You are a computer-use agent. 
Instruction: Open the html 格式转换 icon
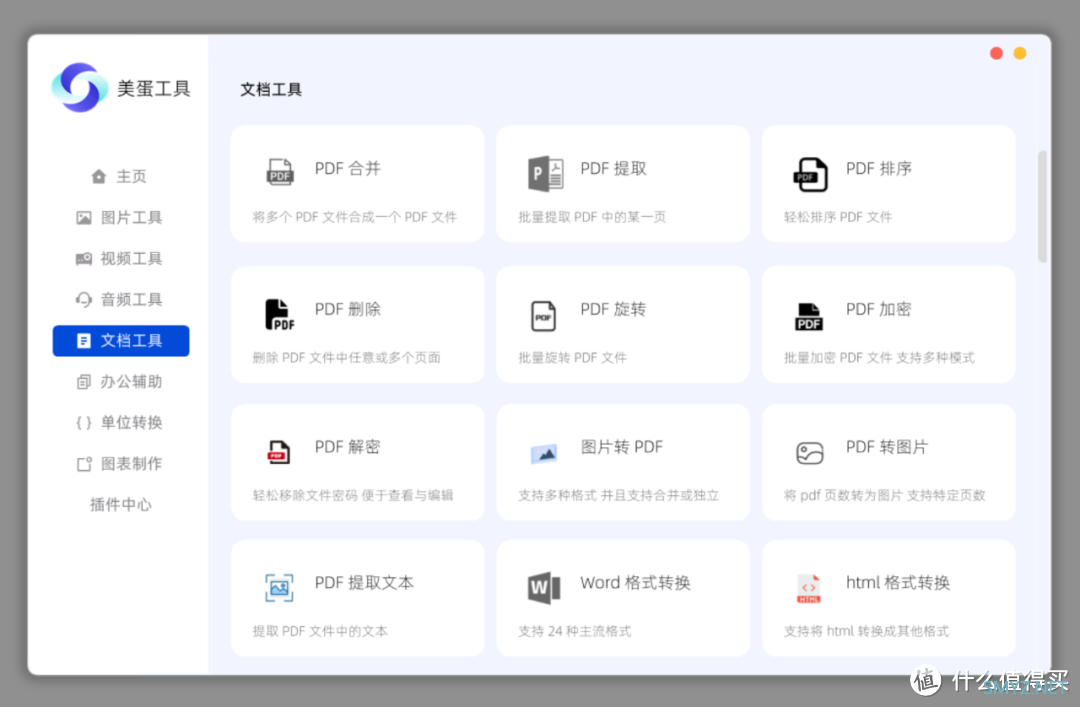tap(809, 588)
